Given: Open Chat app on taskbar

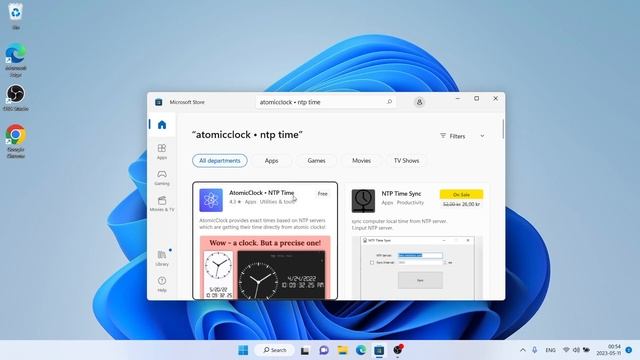Looking at the screenshot, I should pos(324,350).
